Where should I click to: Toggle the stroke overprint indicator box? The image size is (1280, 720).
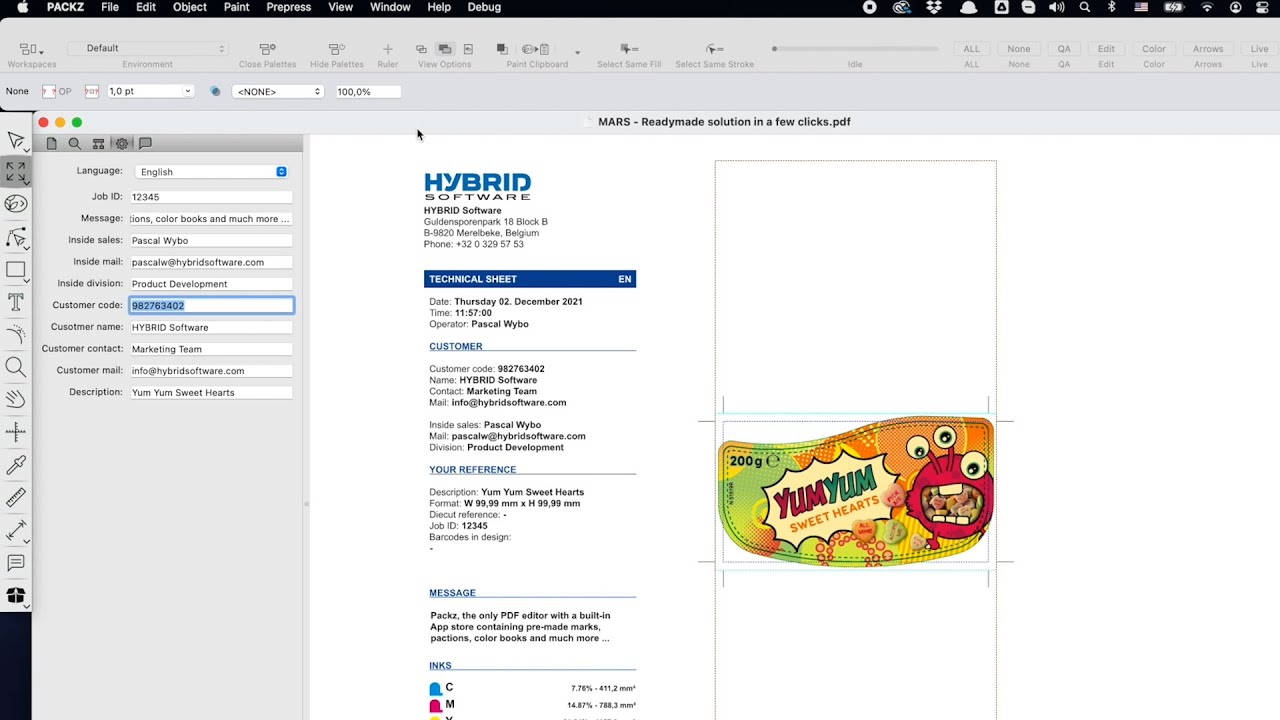coord(91,91)
